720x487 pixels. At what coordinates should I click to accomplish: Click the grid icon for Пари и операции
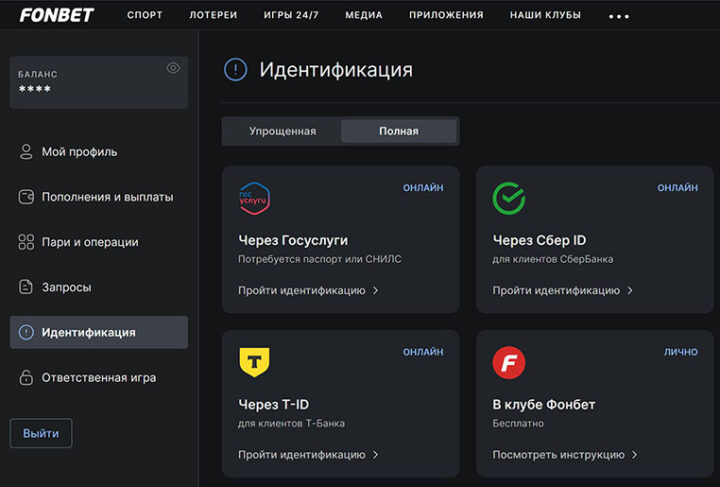(26, 242)
